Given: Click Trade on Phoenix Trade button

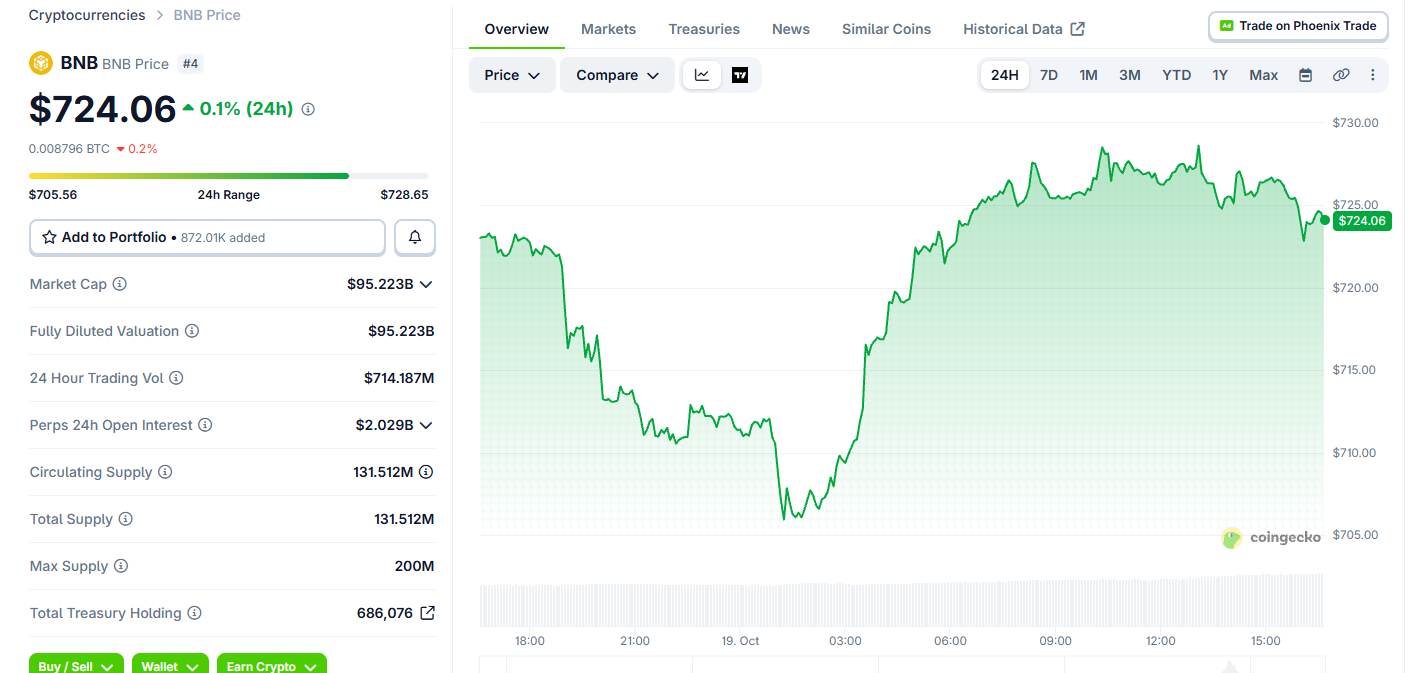Looking at the screenshot, I should tap(1298, 26).
